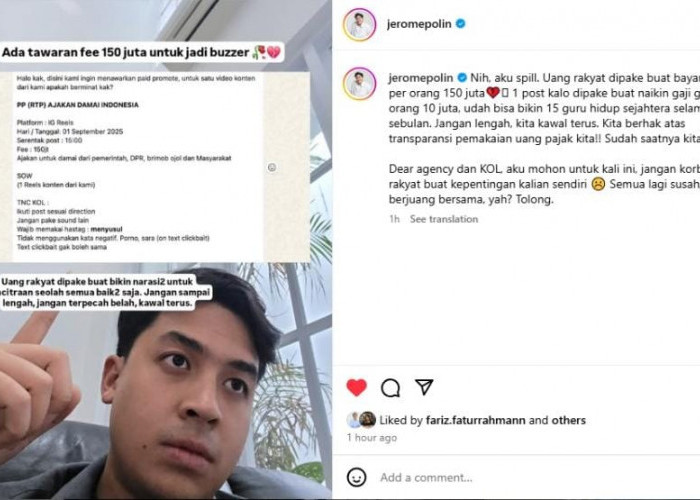
Task: Open jeromepolin avatar next to the caption
Action: click(359, 83)
